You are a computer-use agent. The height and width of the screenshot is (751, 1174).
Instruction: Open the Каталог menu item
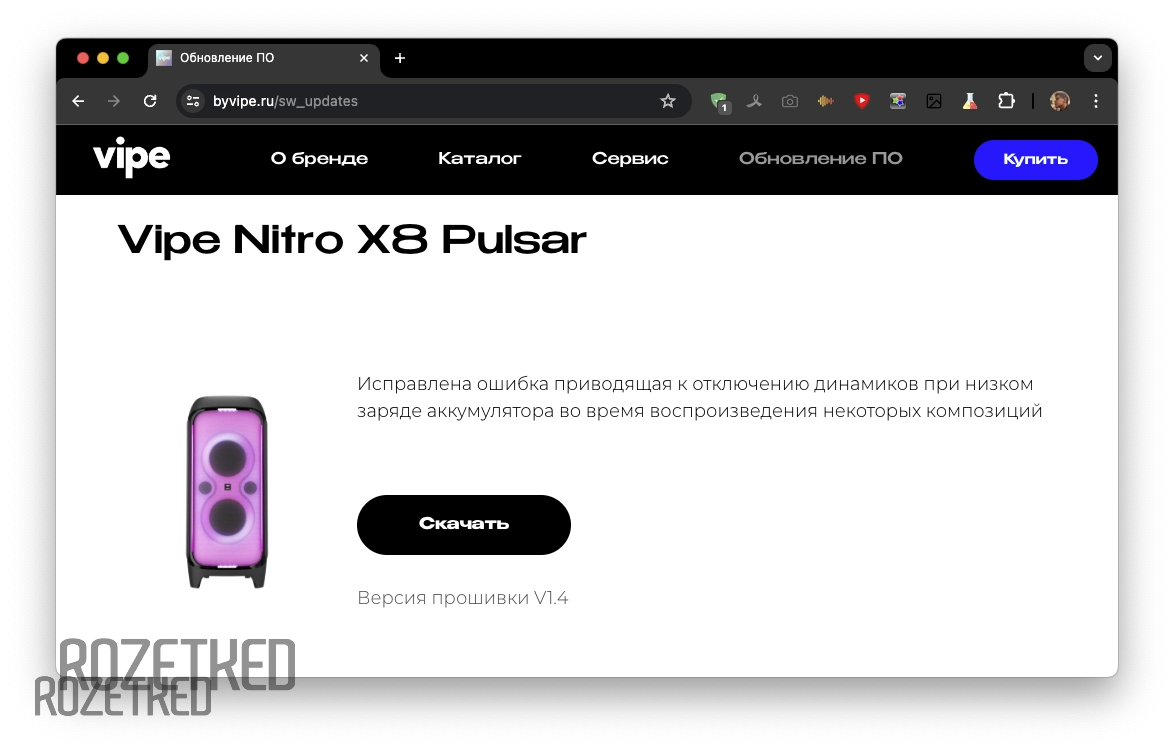479,159
